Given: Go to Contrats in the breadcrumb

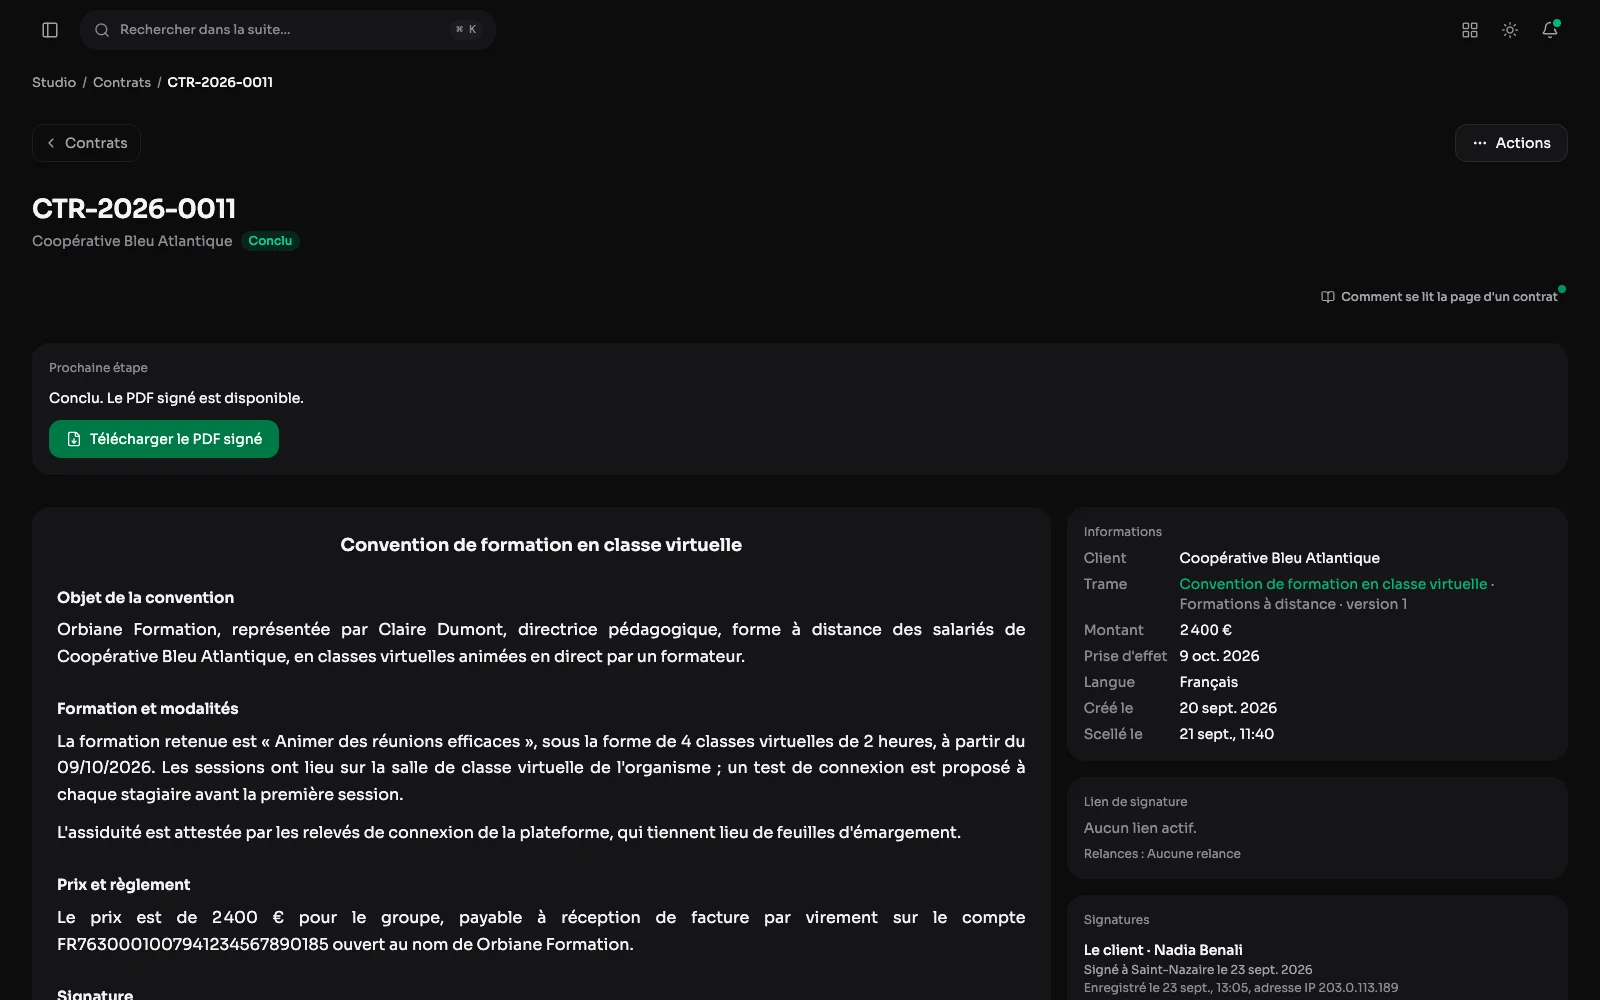Looking at the screenshot, I should (122, 82).
